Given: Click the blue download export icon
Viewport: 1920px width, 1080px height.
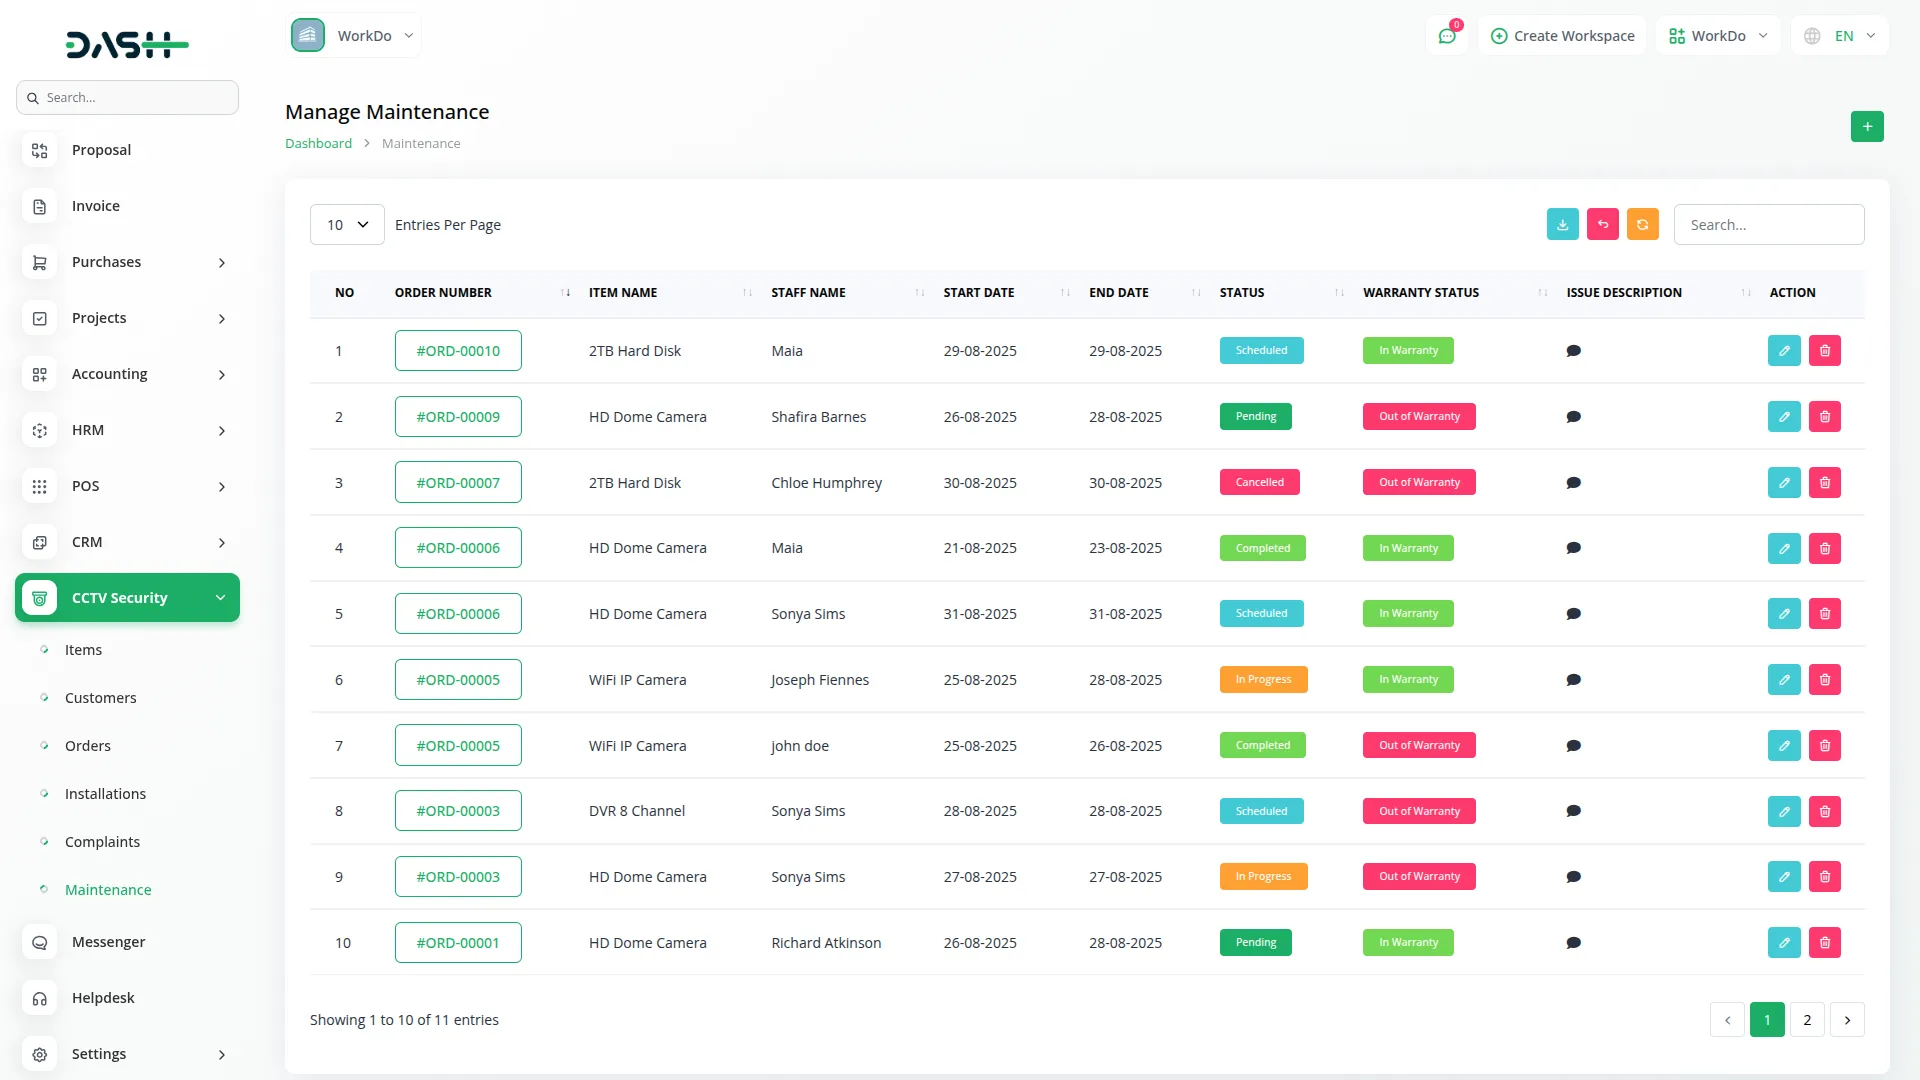Looking at the screenshot, I should [1562, 224].
